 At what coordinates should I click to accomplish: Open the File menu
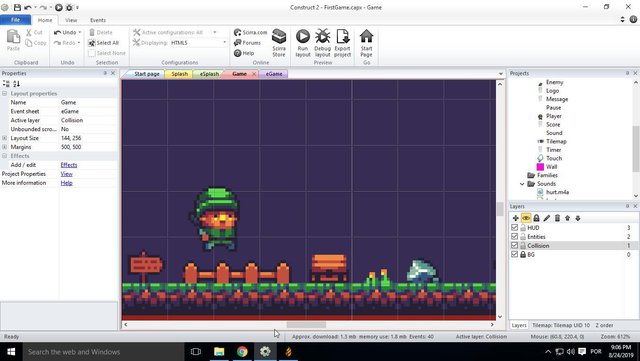click(16, 20)
